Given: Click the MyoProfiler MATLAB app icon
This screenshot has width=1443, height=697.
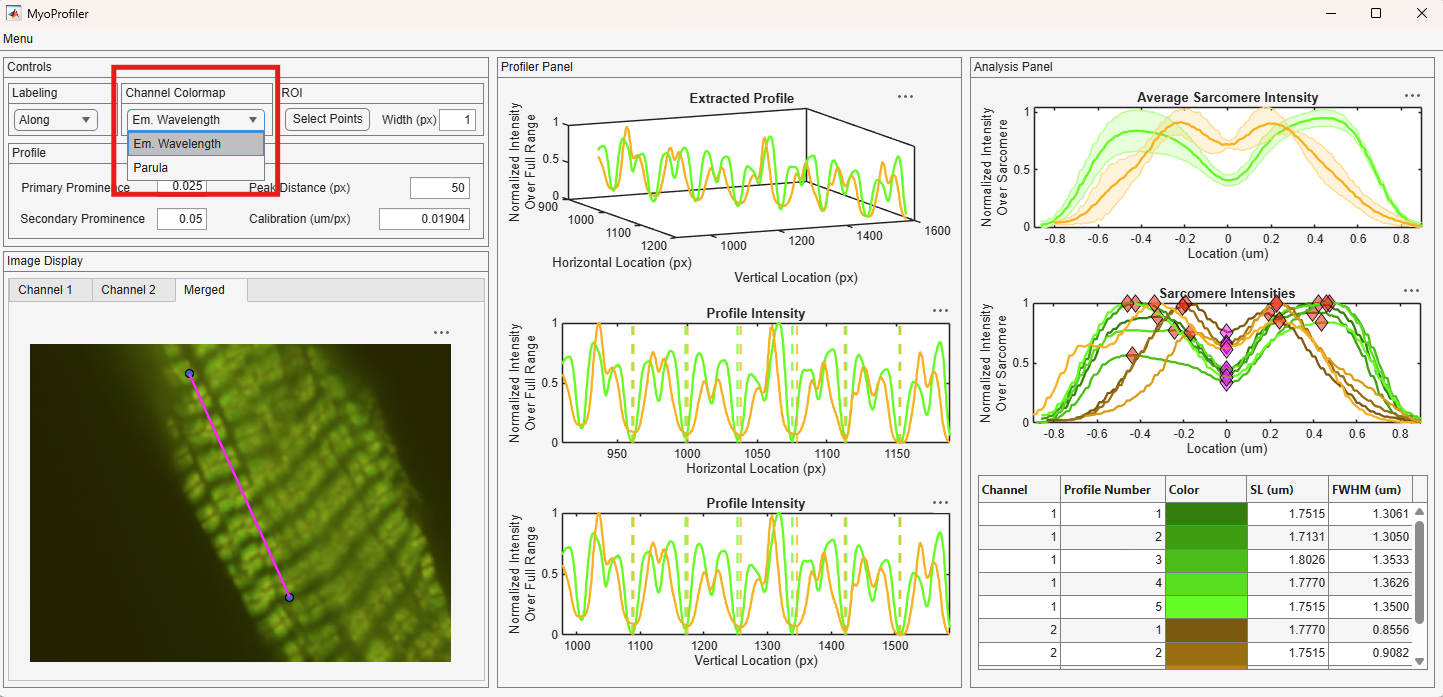Looking at the screenshot, I should (14, 13).
